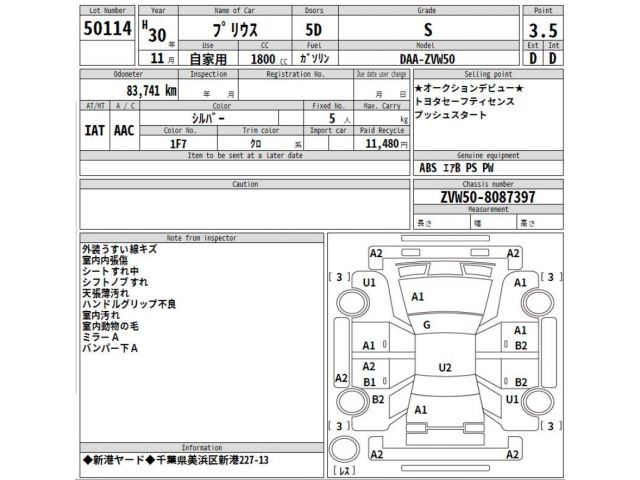Click the month value 11 月

[162, 58]
